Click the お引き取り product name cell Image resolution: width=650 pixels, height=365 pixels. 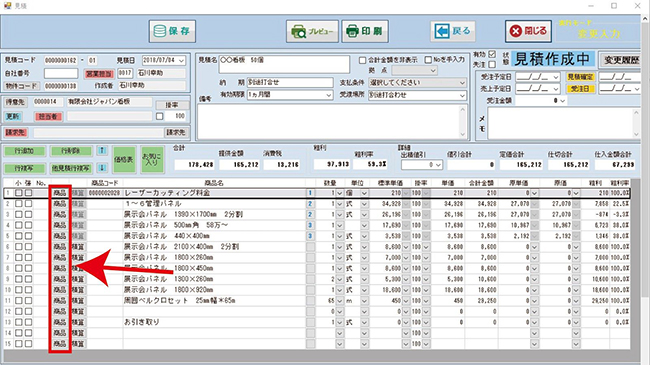[x=214, y=322]
